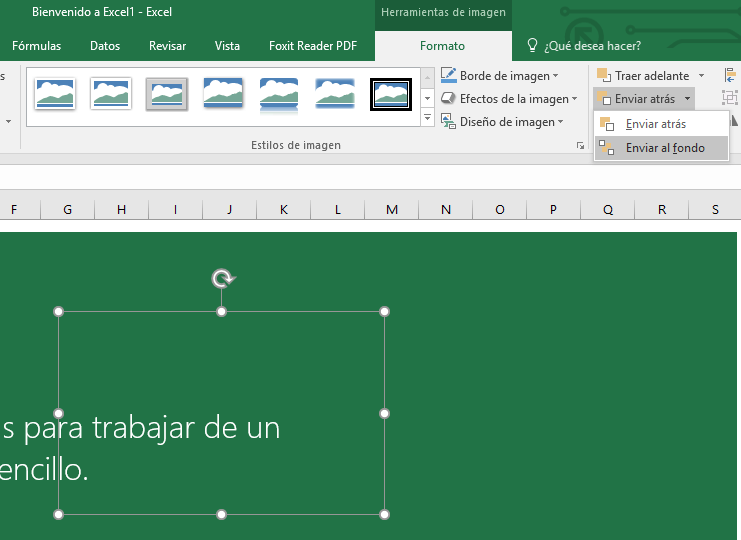The height and width of the screenshot is (540, 741).
Task: Expand the Traer adelante dropdown arrow
Action: (x=701, y=76)
